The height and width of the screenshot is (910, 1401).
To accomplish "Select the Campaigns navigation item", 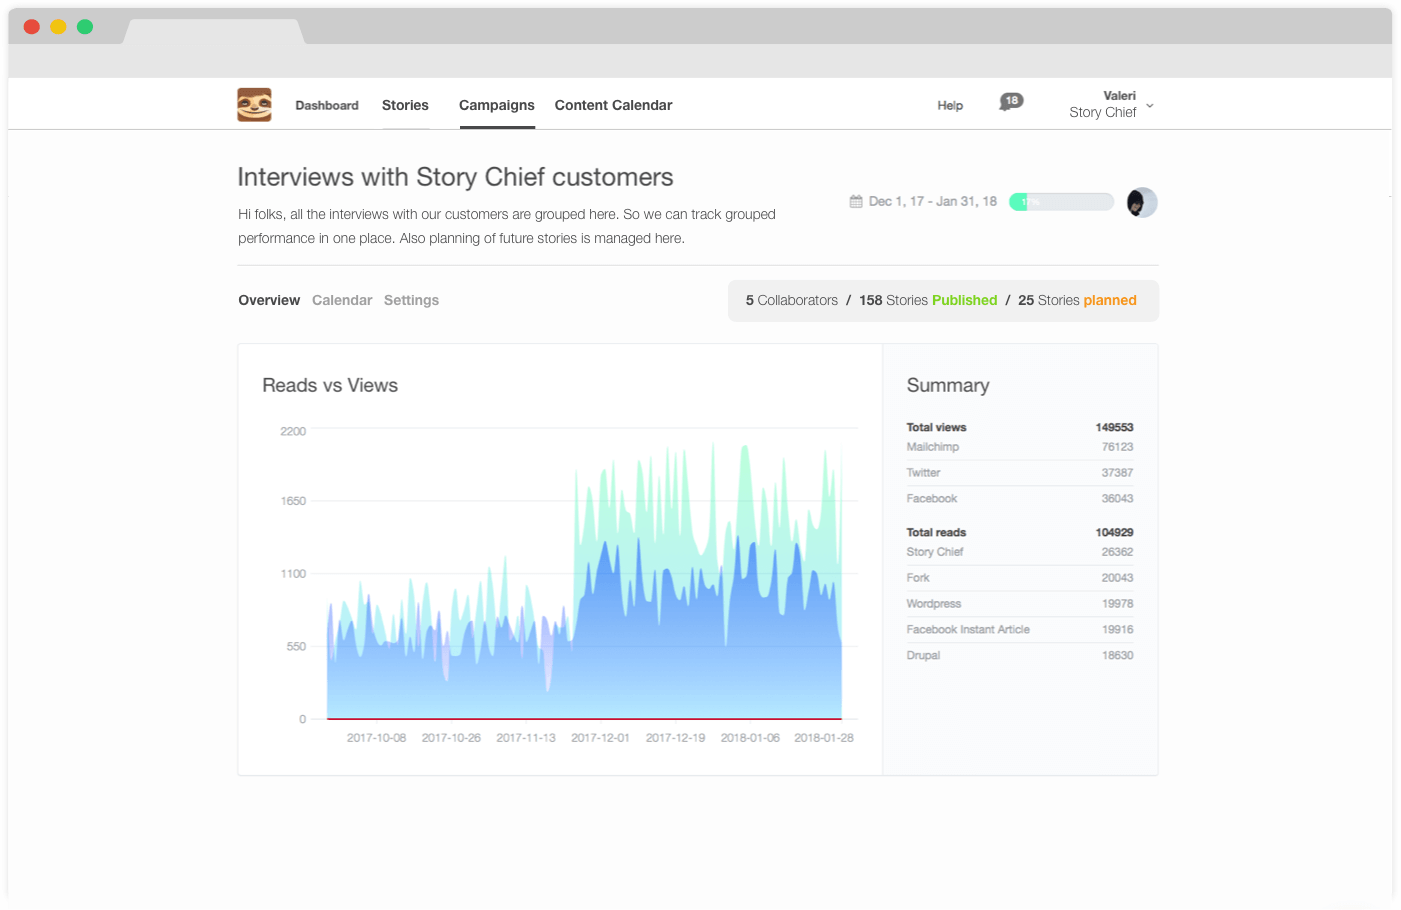I will (496, 105).
